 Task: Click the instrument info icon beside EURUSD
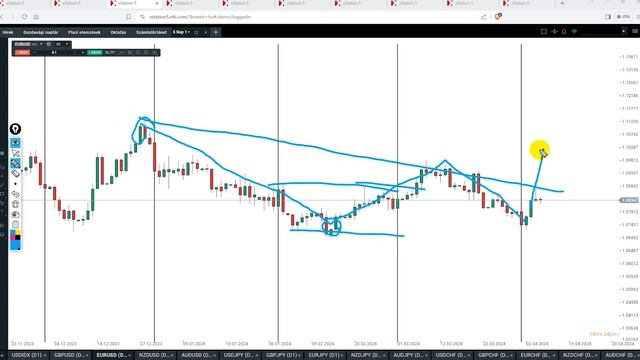click(49, 44)
